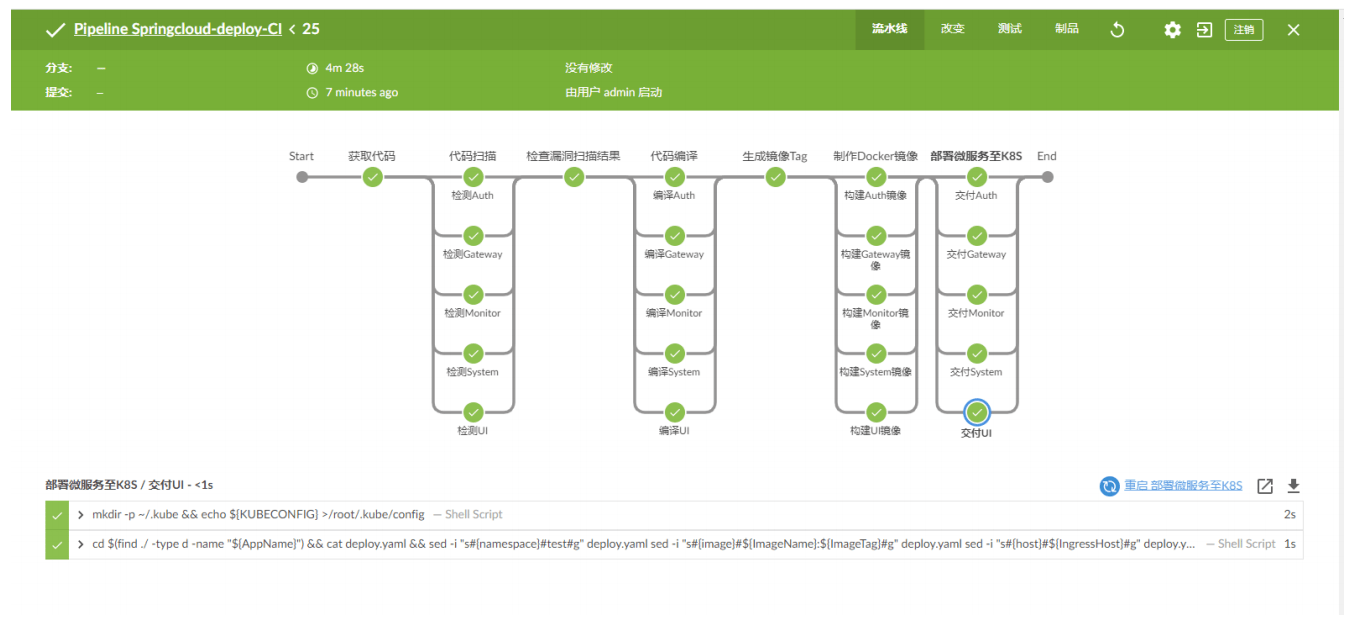Open the log in a new window icon
This screenshot has height=627, width=1346.
tap(1265, 486)
